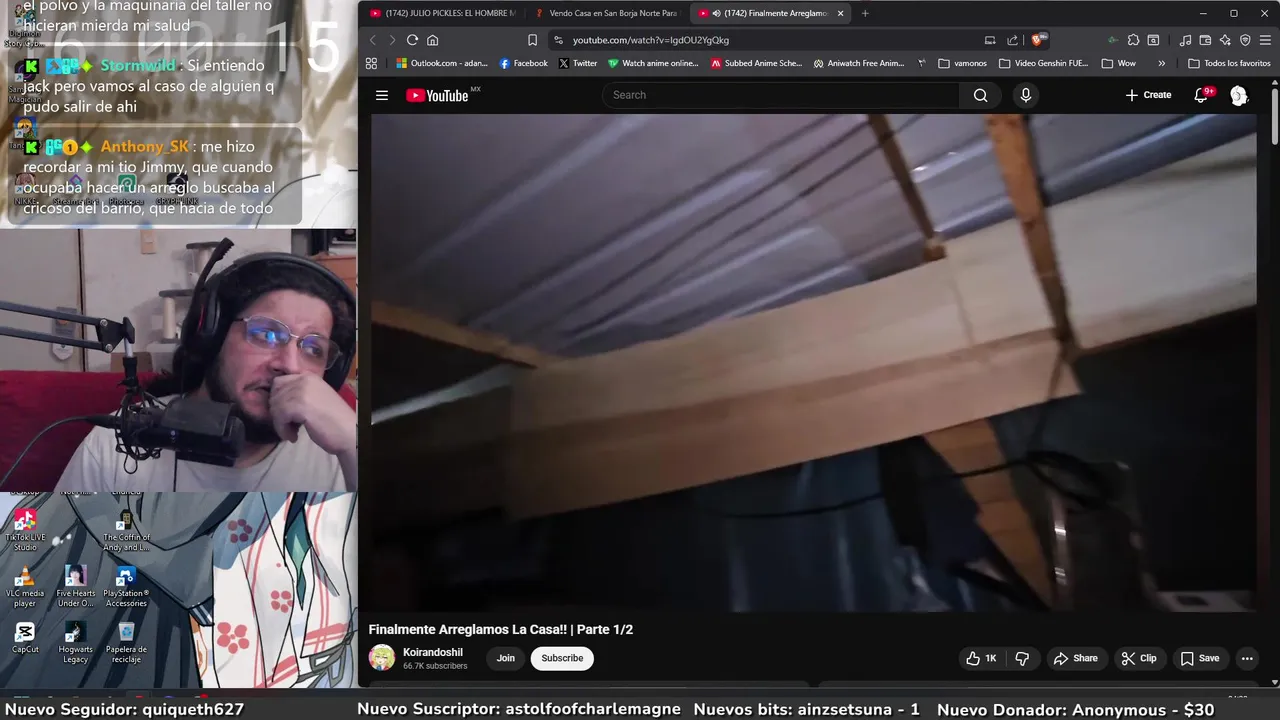Click the Clip button under the video

(1139, 658)
